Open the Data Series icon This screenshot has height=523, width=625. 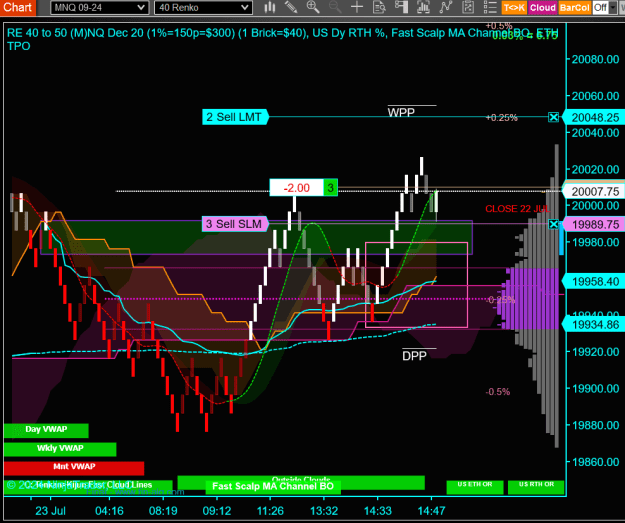coord(423,7)
